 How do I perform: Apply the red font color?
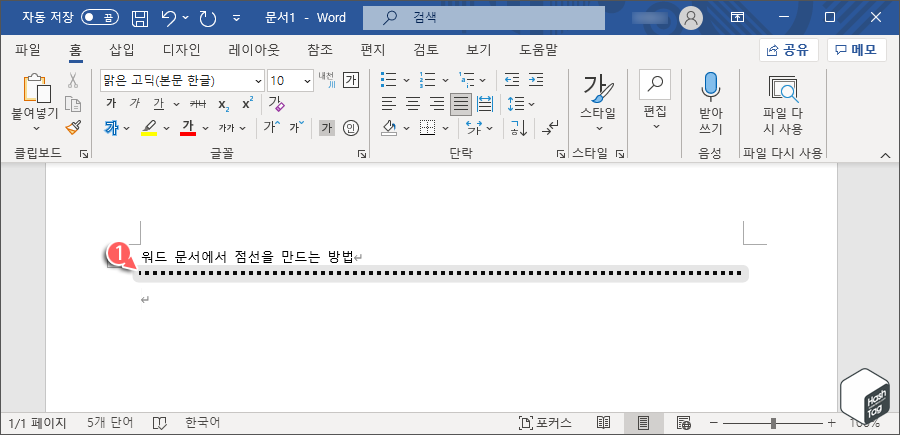tap(188, 128)
